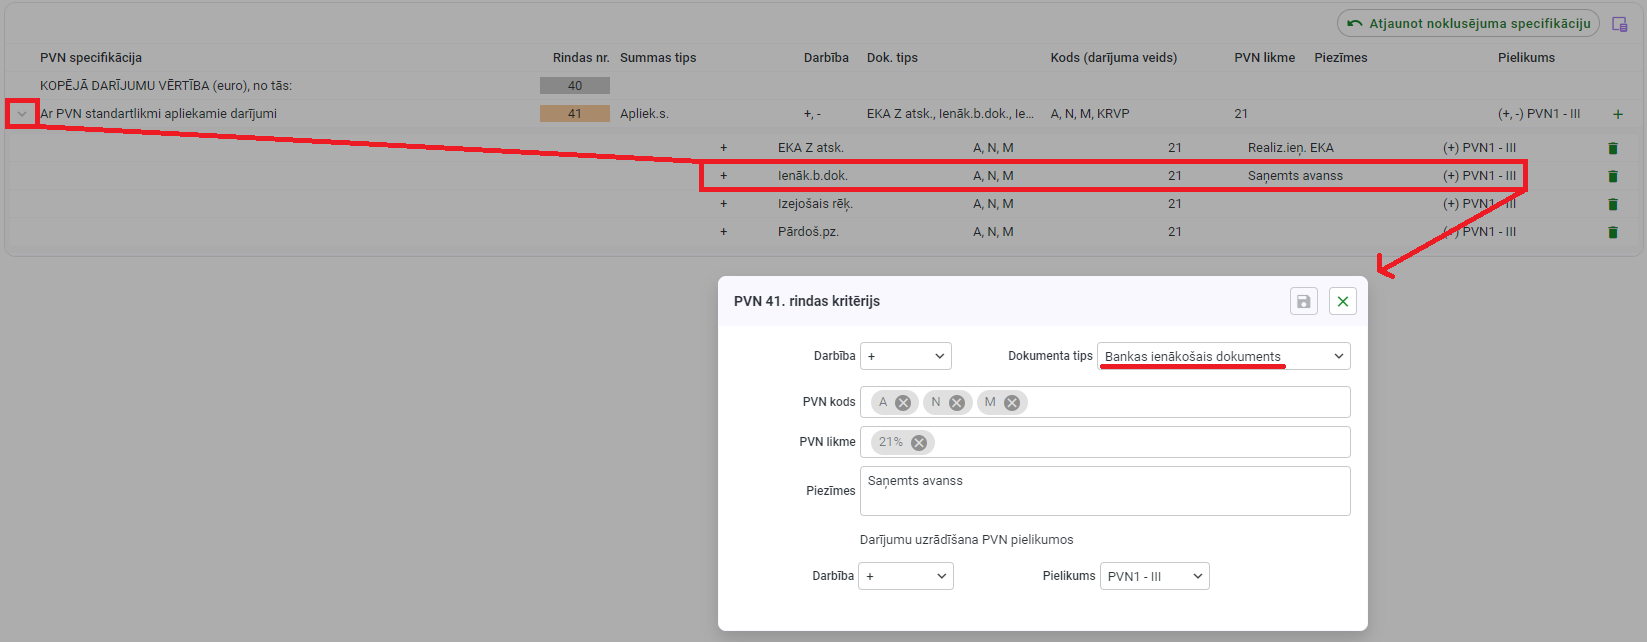This screenshot has height=642, width=1647.
Task: Close the PVN 41. rindas kritērijs dialog
Action: (x=1342, y=301)
